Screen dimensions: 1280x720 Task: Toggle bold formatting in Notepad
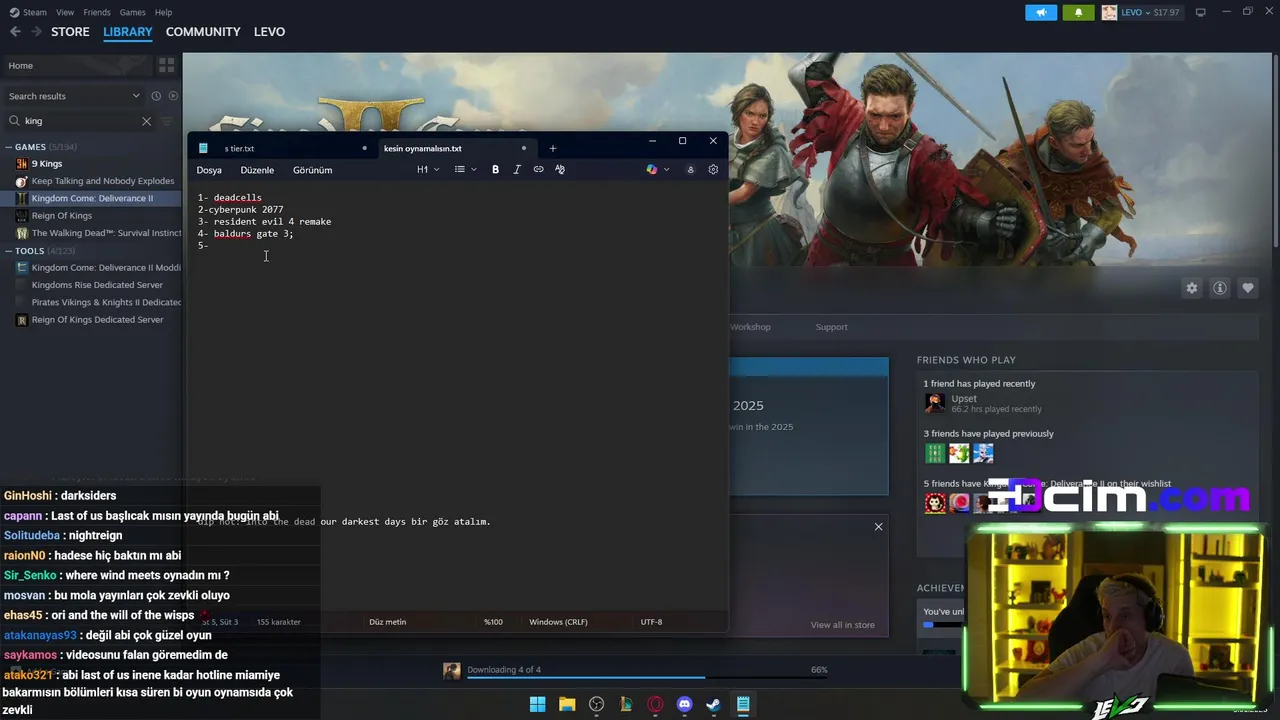(495, 170)
